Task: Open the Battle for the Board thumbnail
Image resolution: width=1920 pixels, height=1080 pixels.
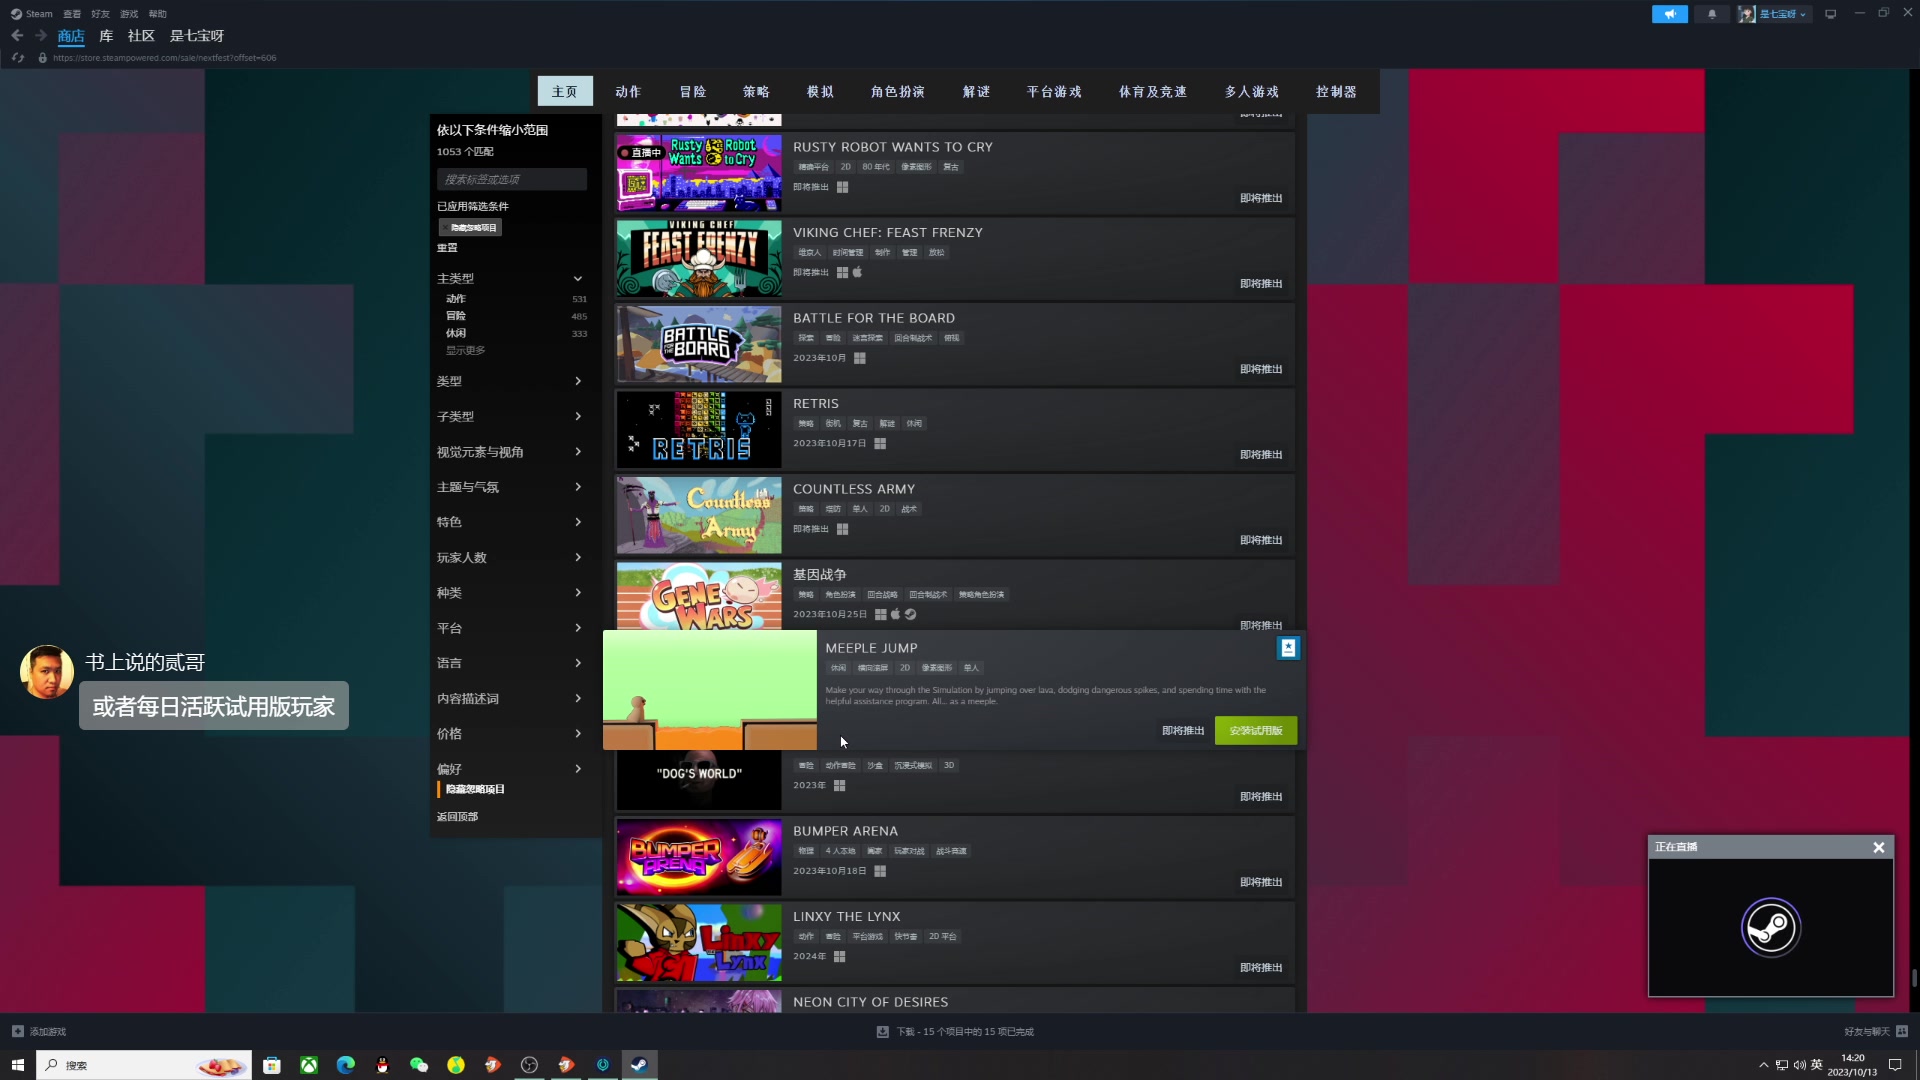Action: [x=699, y=344]
